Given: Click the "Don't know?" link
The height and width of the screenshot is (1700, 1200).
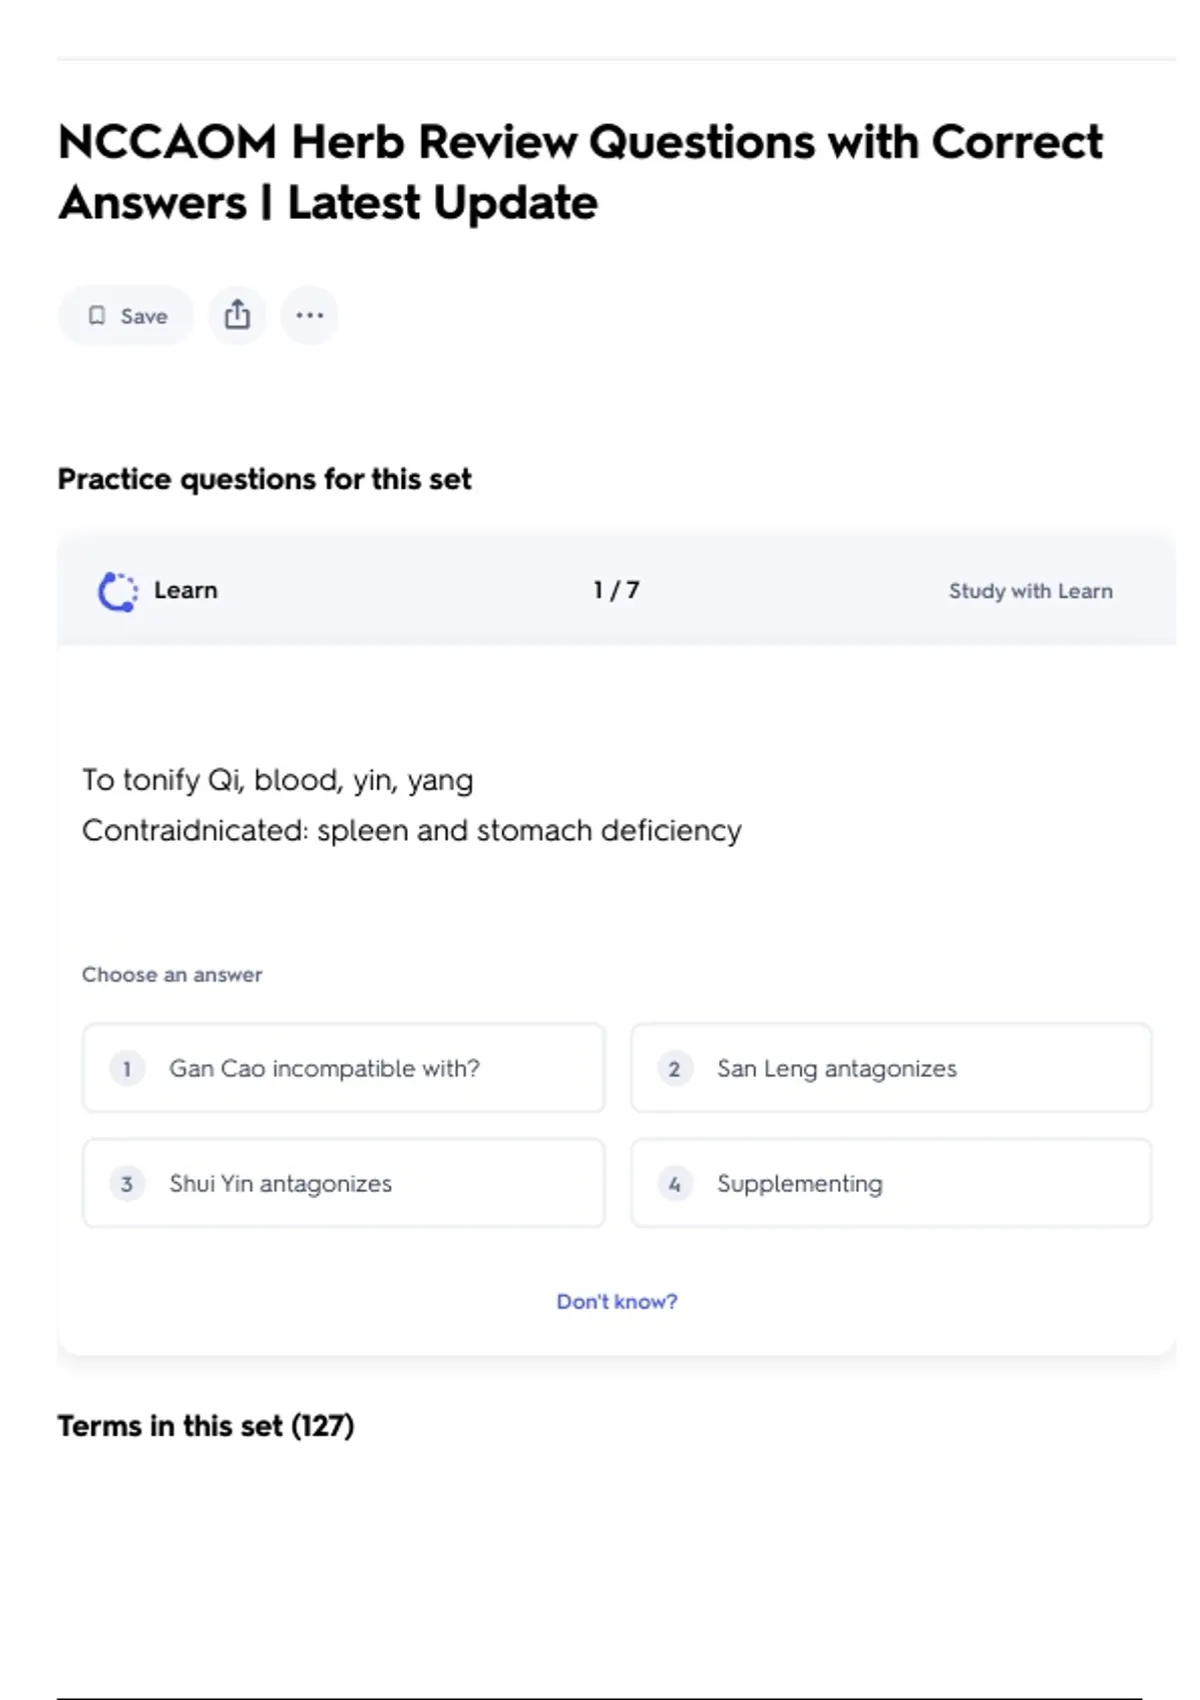Looking at the screenshot, I should click(x=616, y=1301).
